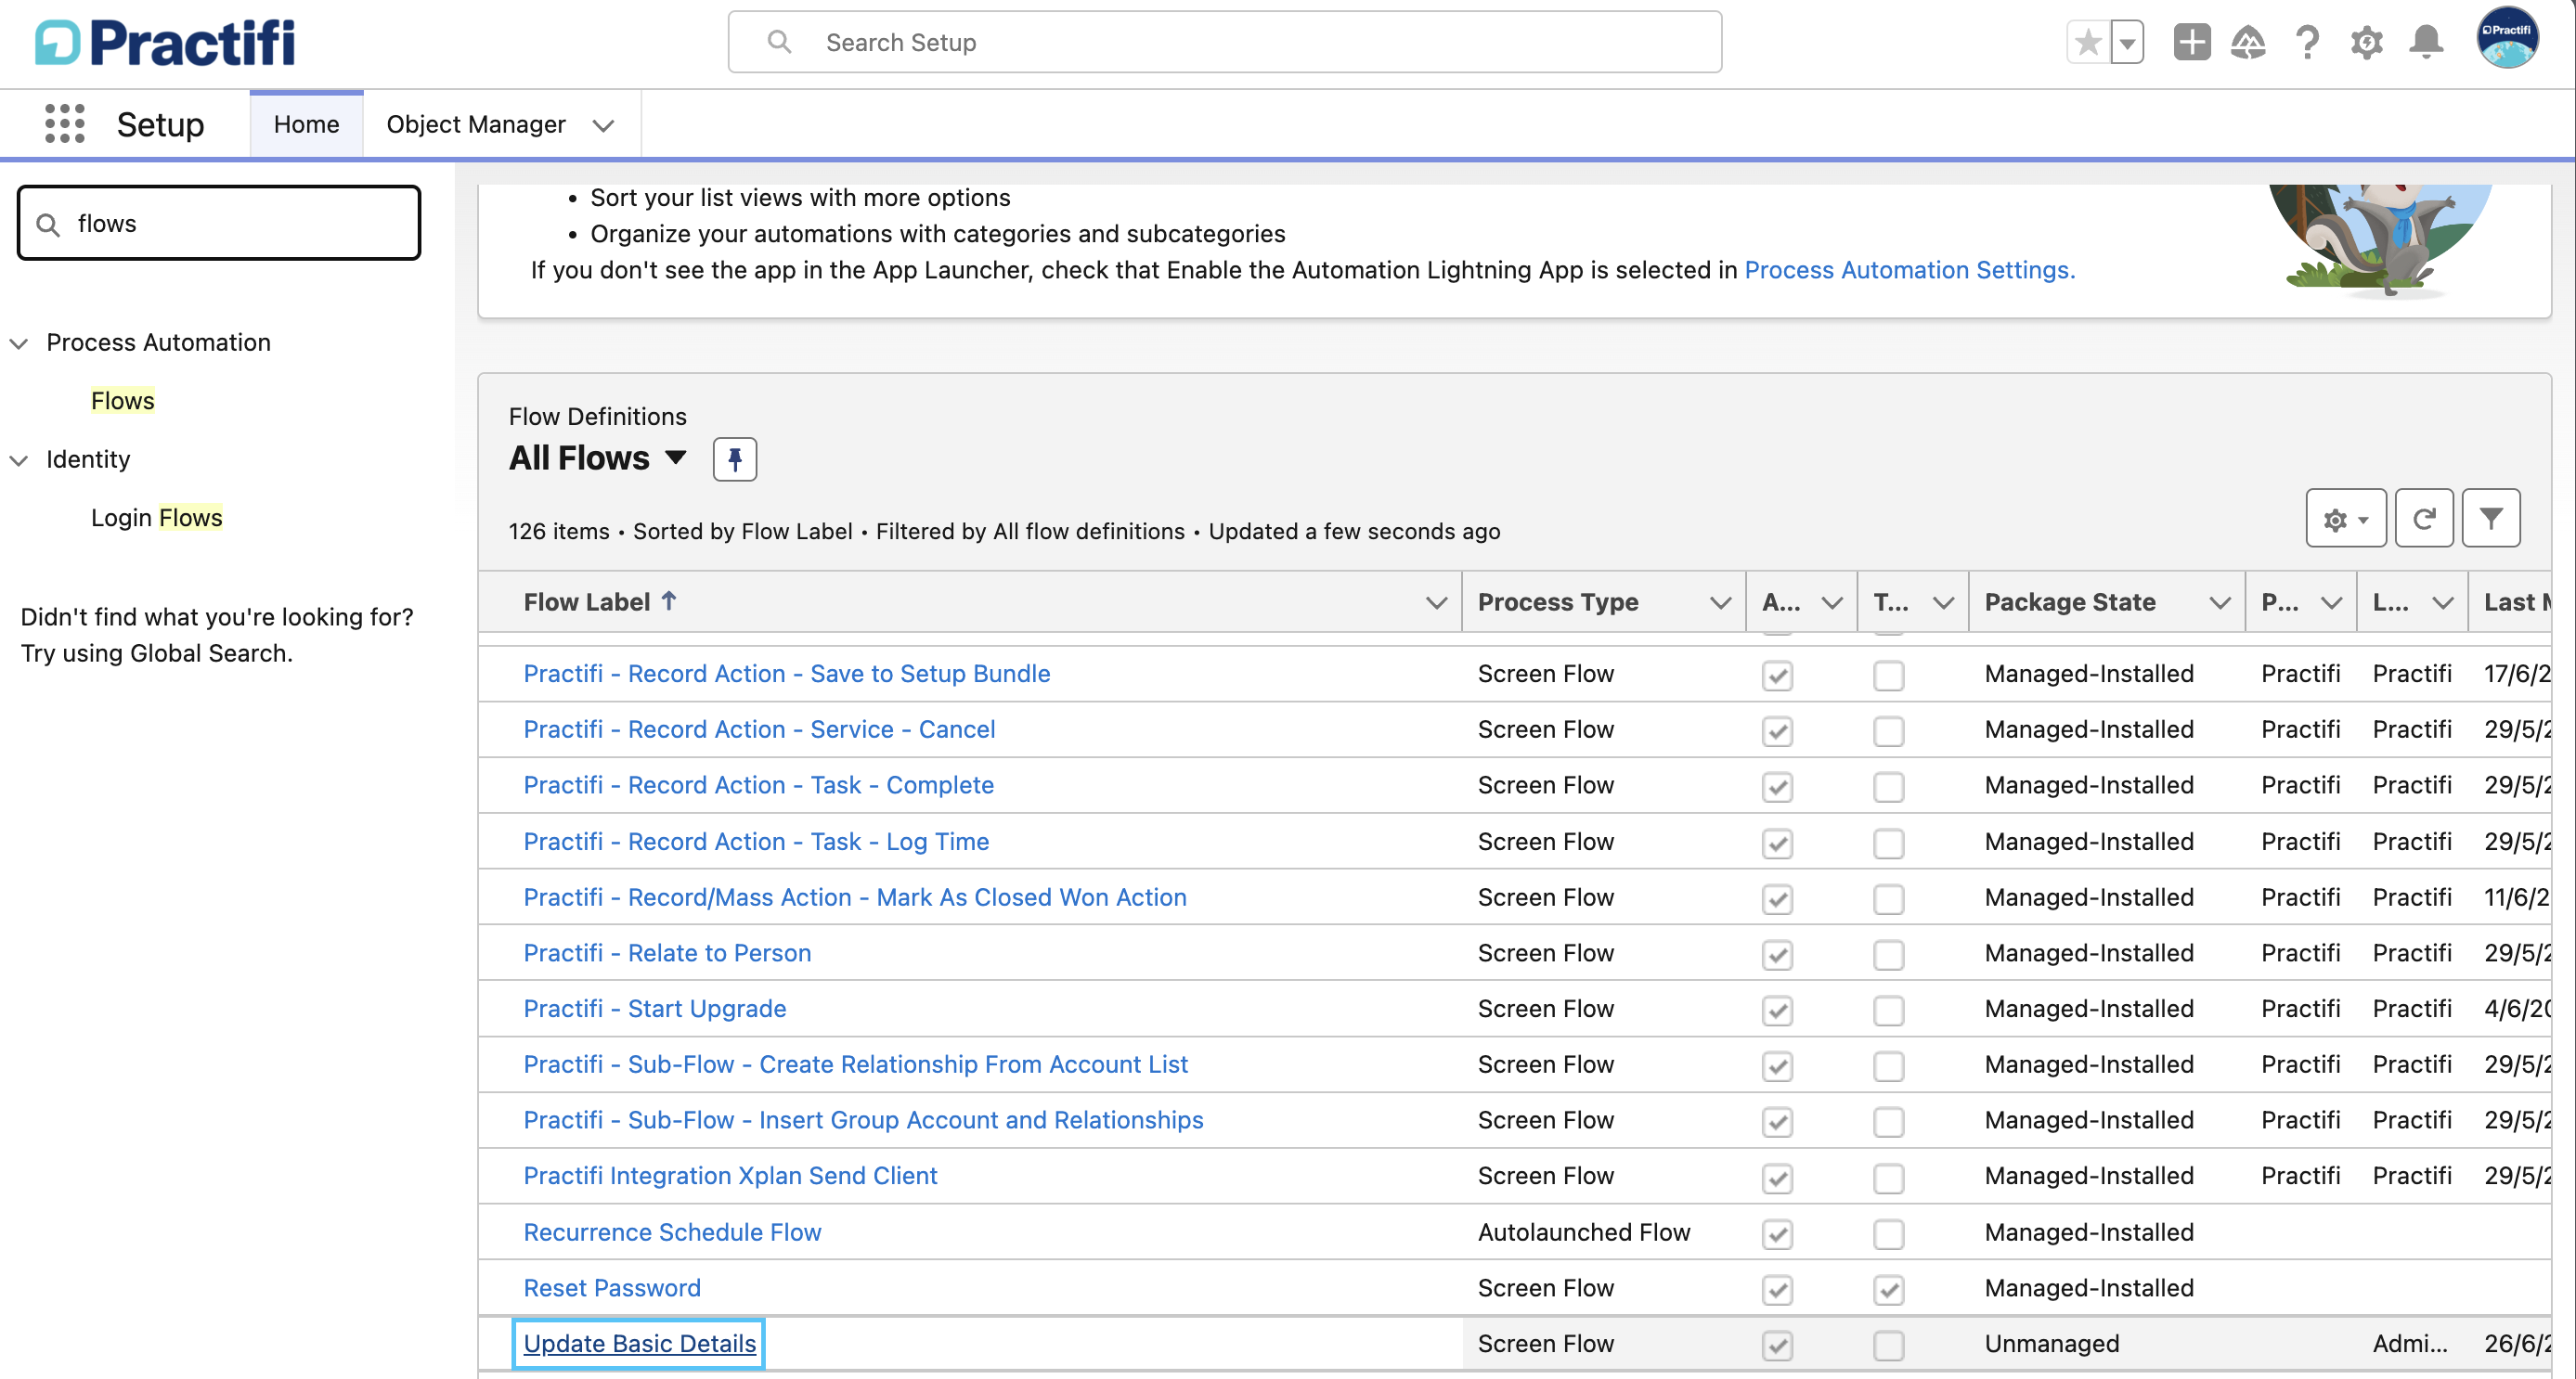Collapse the Identity section
The width and height of the screenshot is (2576, 1379).
click(x=18, y=460)
